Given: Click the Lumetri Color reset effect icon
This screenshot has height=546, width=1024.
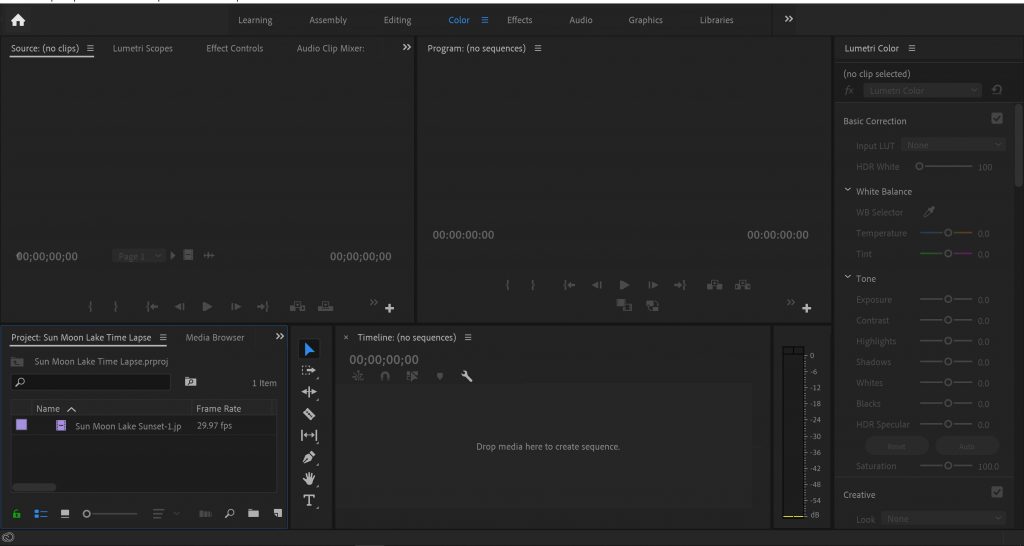Looking at the screenshot, I should (x=997, y=90).
